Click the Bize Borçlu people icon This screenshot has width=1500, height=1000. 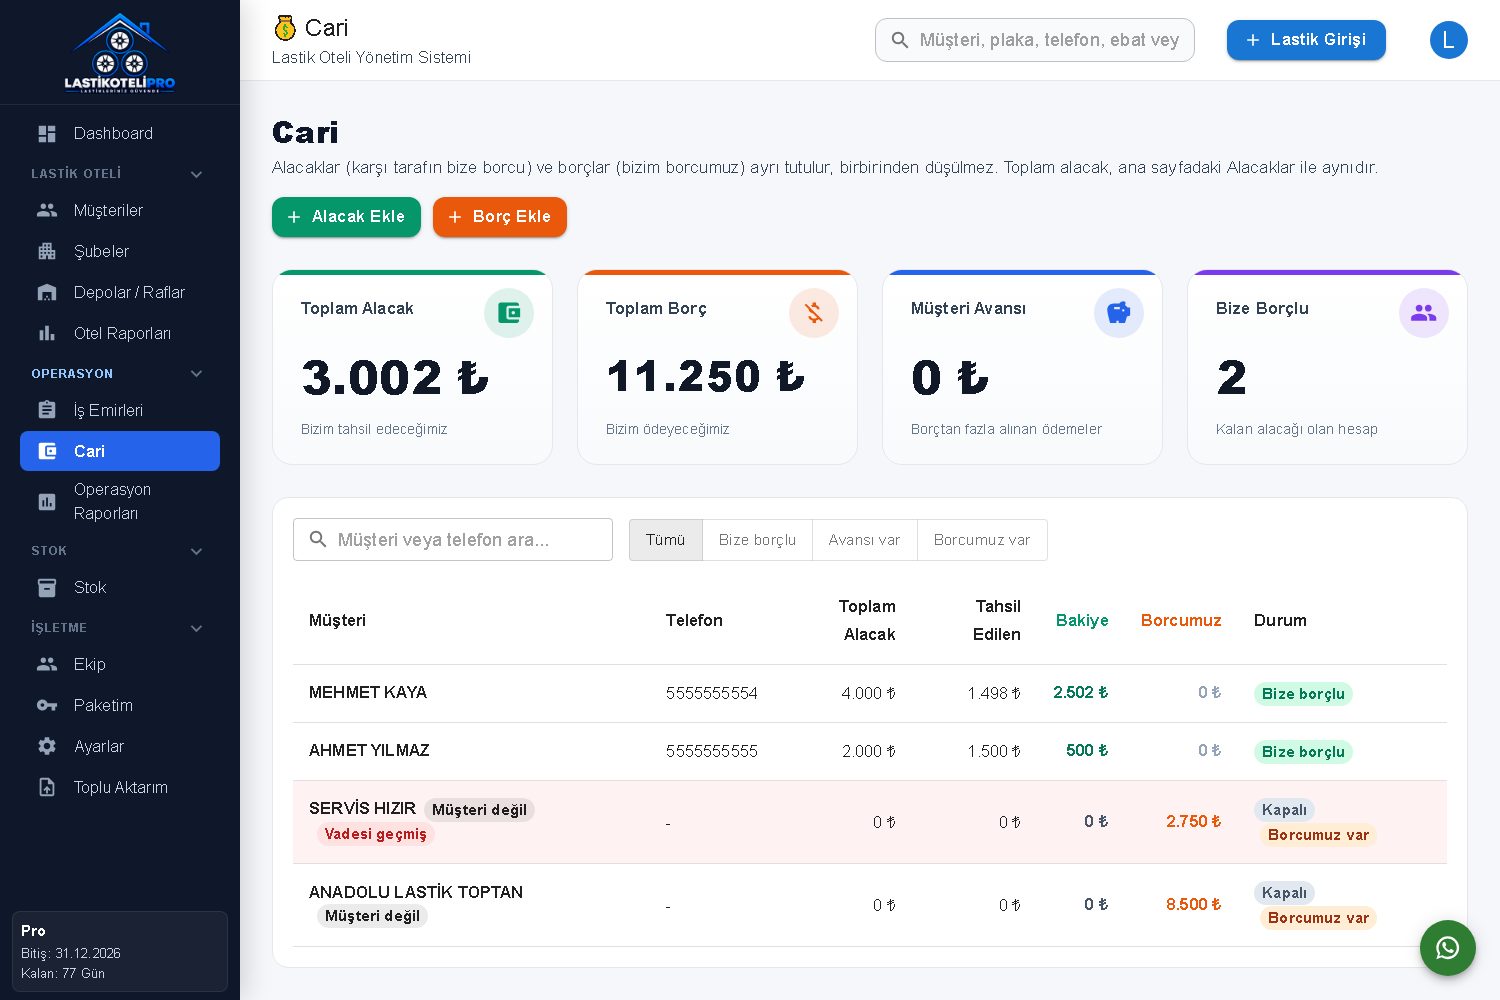click(1424, 313)
